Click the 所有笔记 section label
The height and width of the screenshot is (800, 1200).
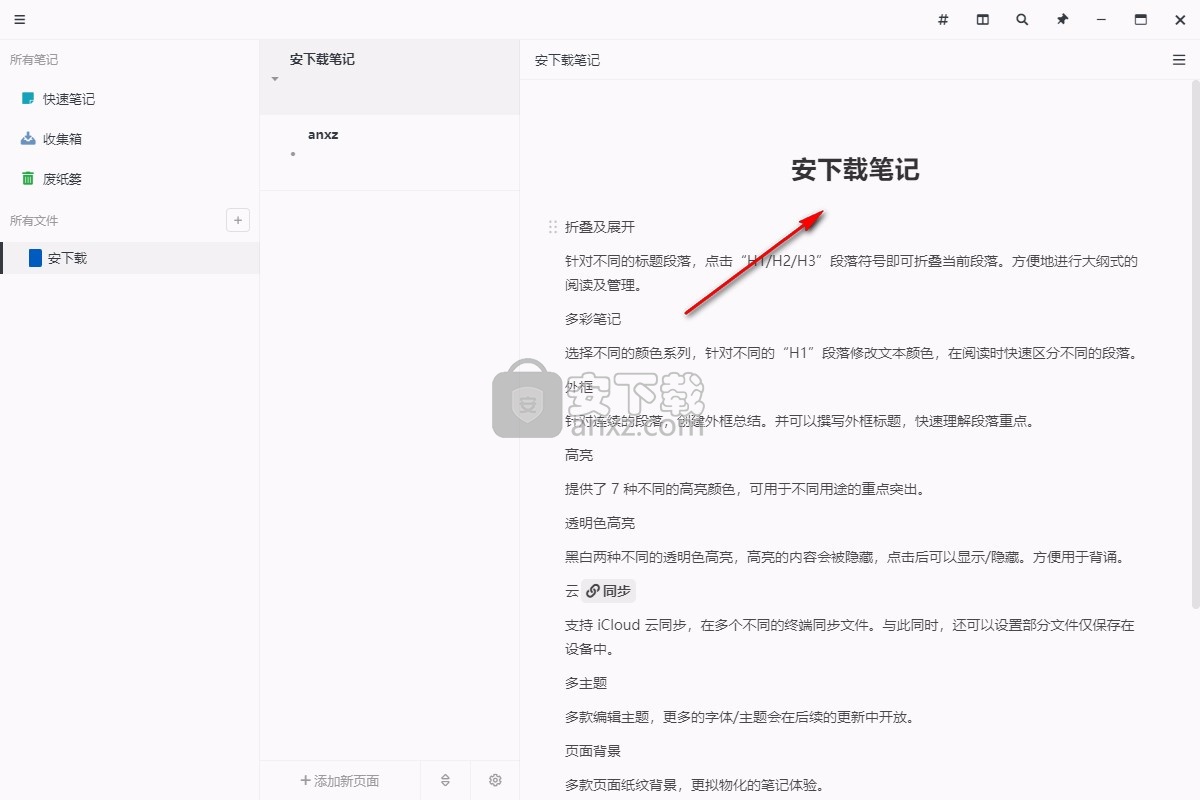pos(34,60)
